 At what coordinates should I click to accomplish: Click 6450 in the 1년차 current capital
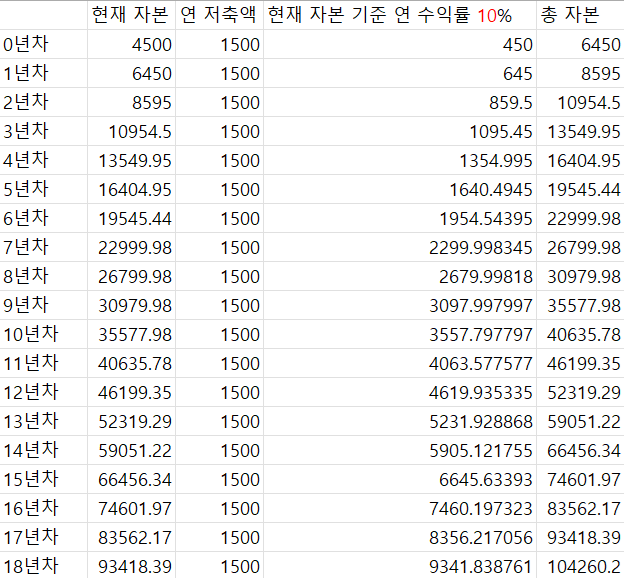coord(131,73)
